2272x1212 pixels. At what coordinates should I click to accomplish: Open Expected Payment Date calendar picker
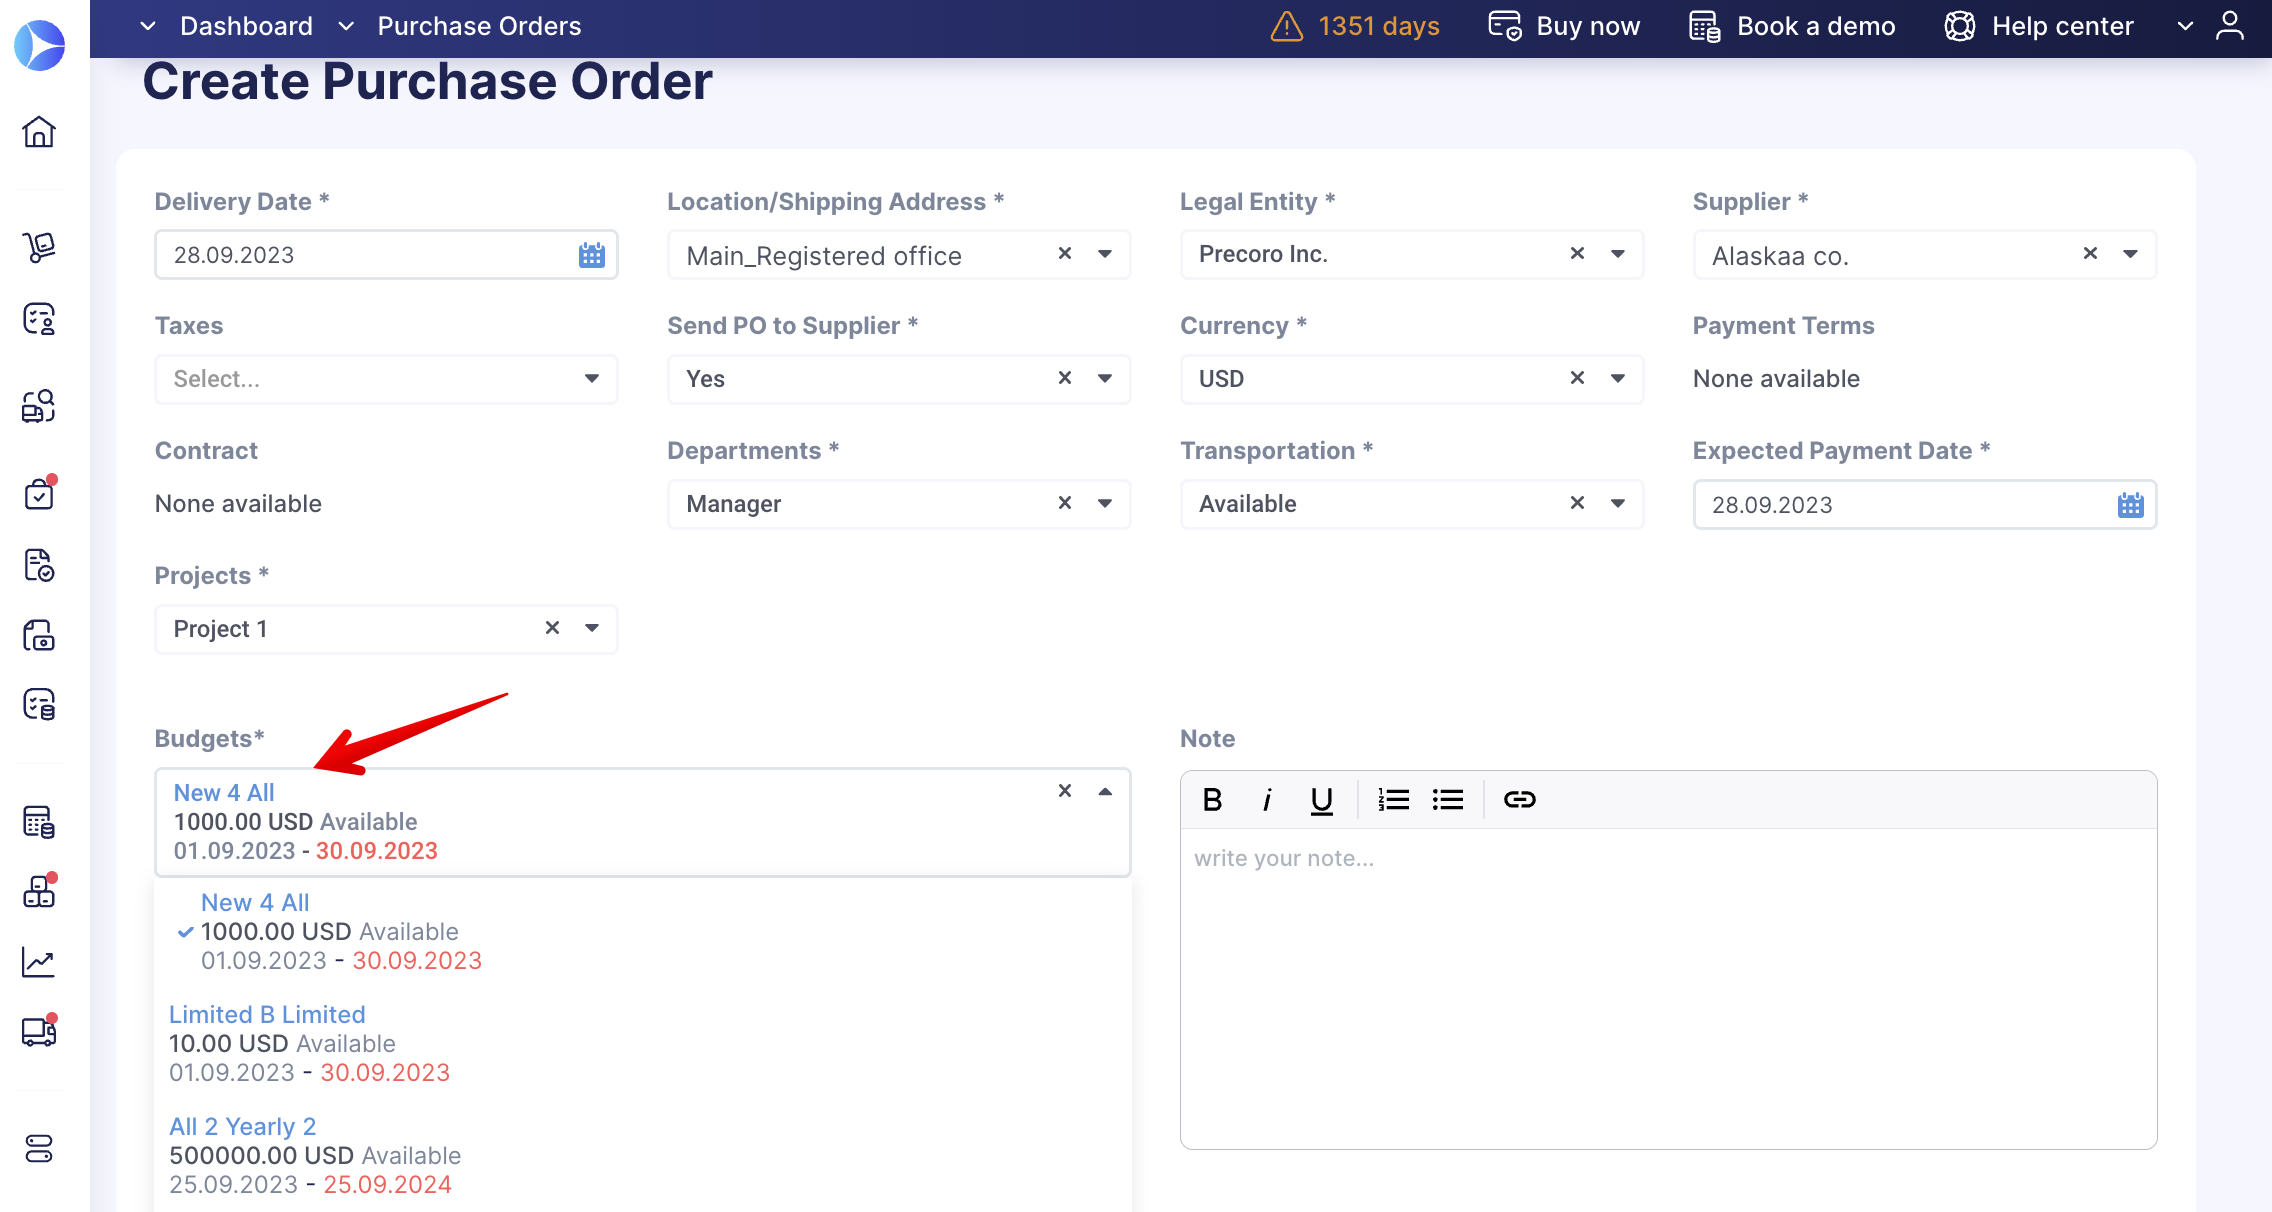click(2131, 505)
